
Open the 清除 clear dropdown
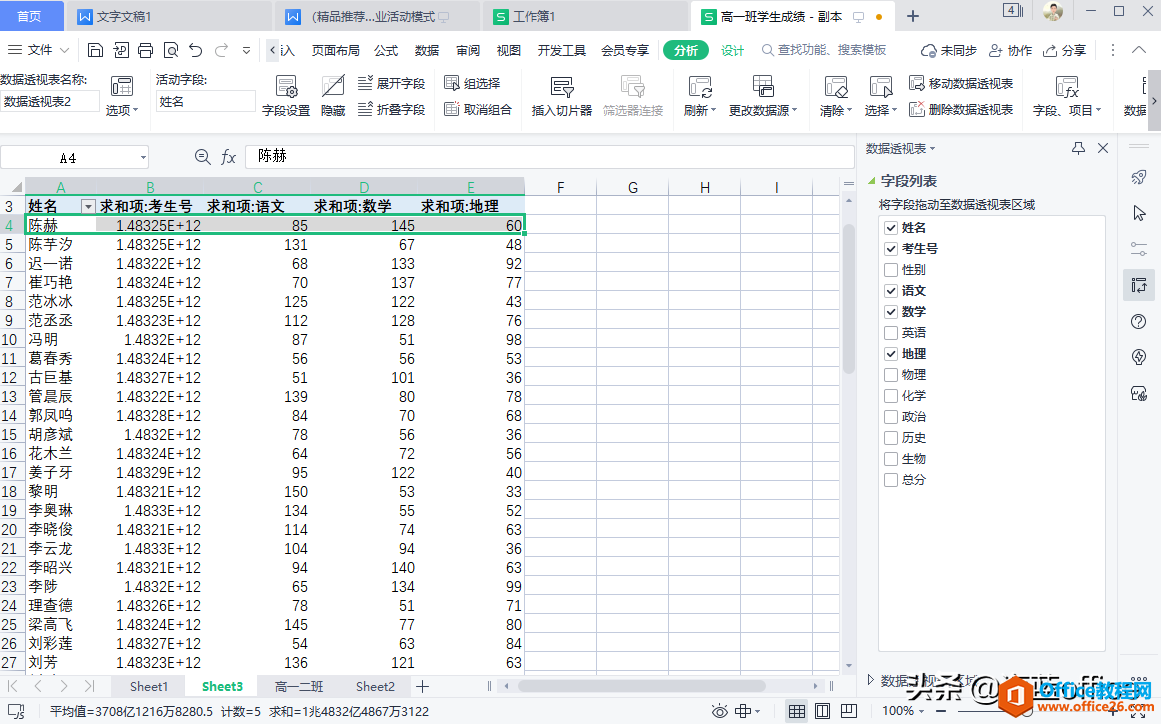pyautogui.click(x=835, y=96)
